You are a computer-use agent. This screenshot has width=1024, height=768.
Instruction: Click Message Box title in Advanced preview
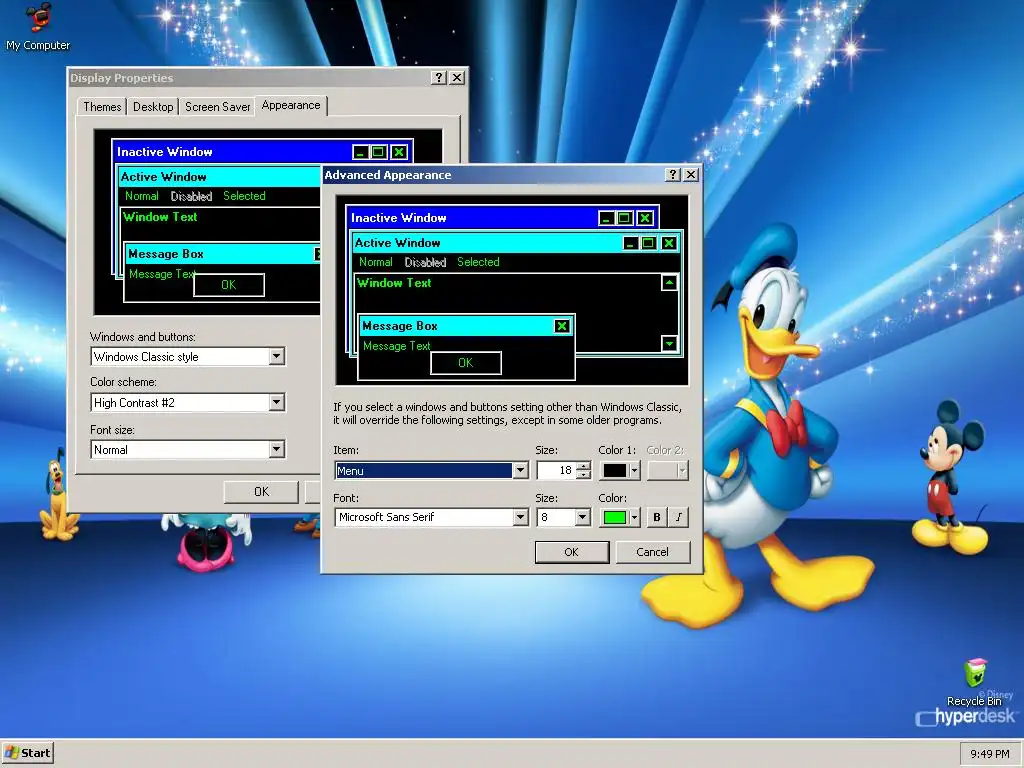coord(400,326)
